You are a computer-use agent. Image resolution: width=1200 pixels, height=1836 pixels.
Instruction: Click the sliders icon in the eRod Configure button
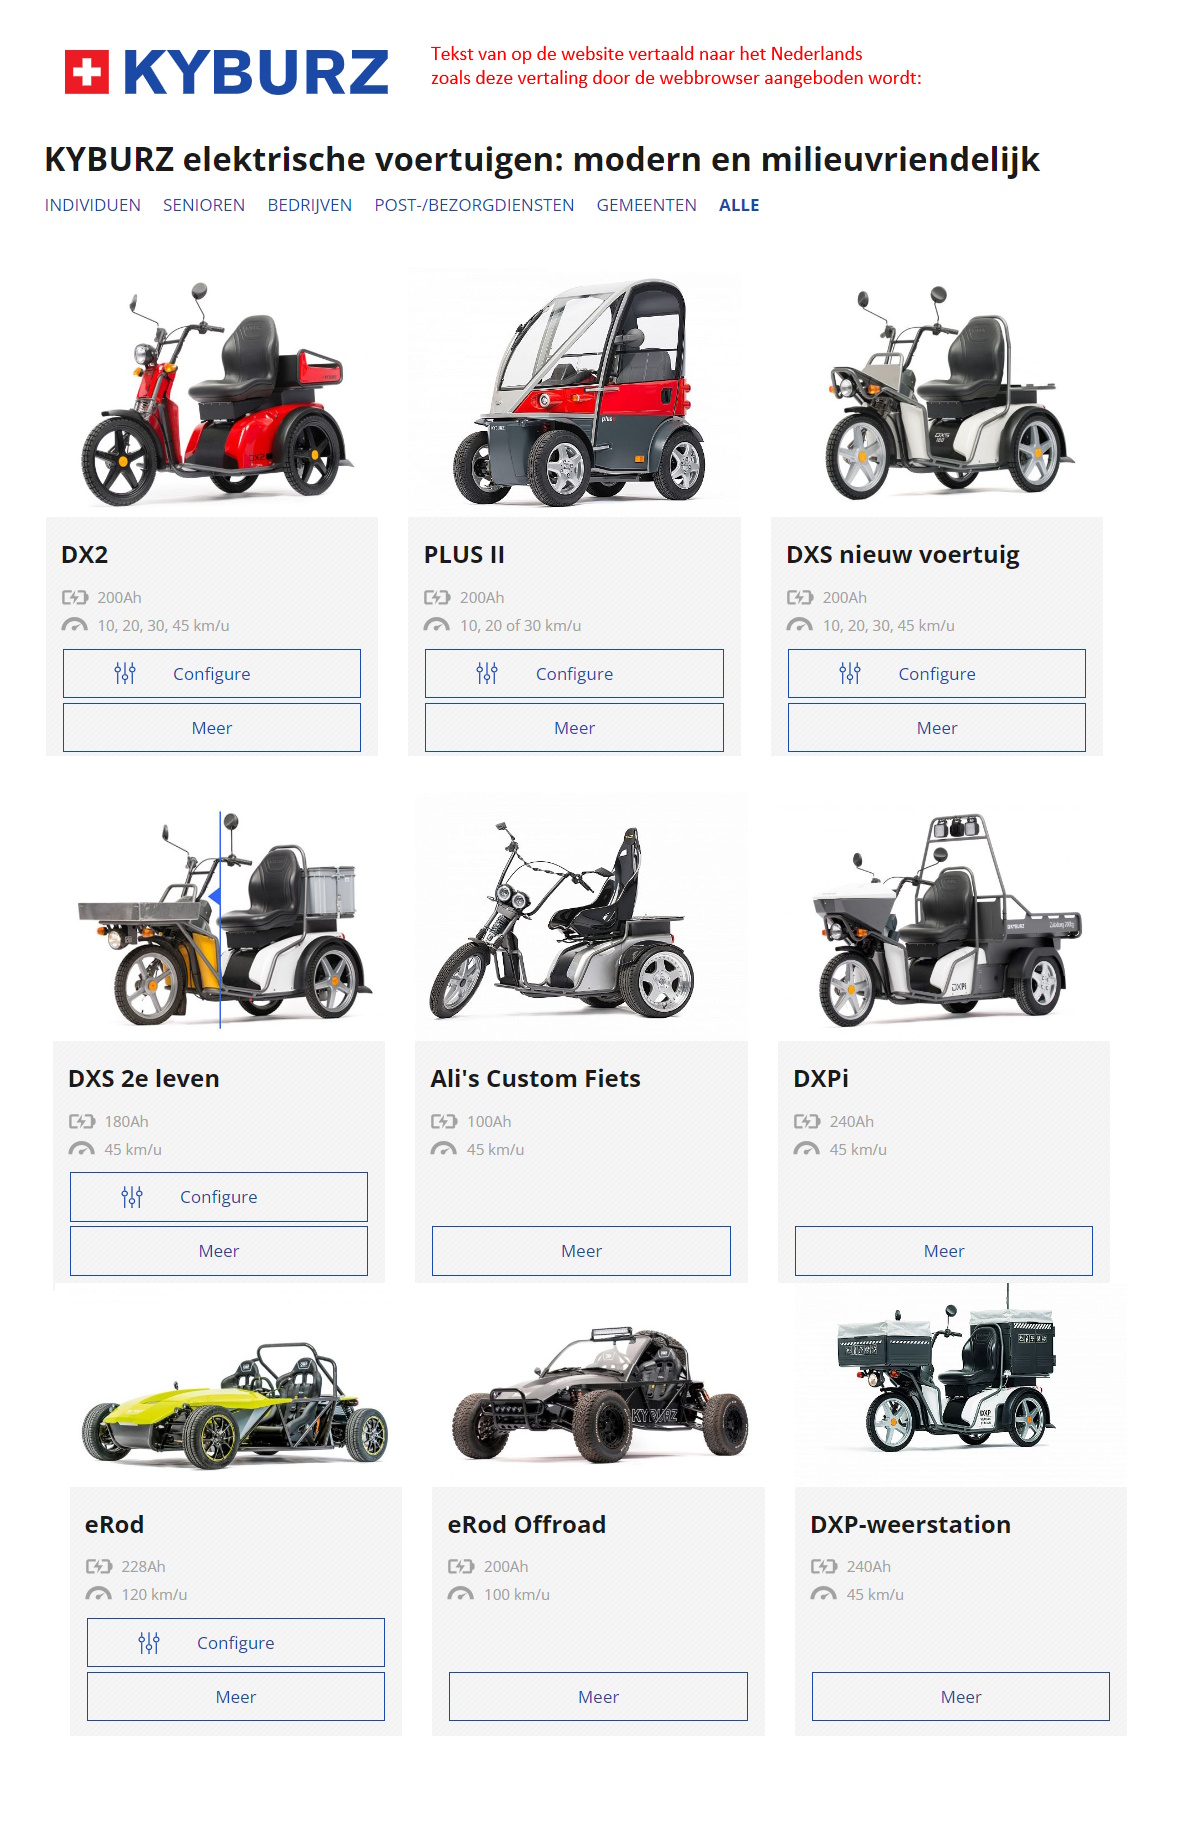(149, 1642)
